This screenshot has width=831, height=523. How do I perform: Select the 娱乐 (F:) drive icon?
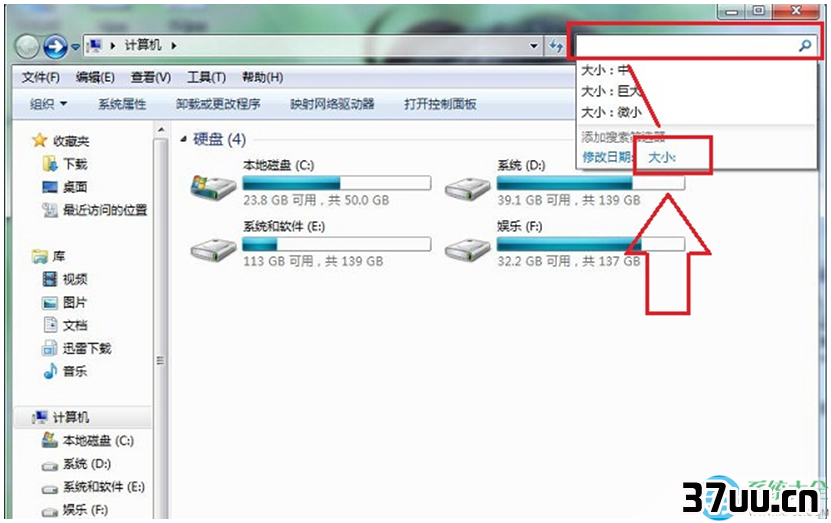467,249
